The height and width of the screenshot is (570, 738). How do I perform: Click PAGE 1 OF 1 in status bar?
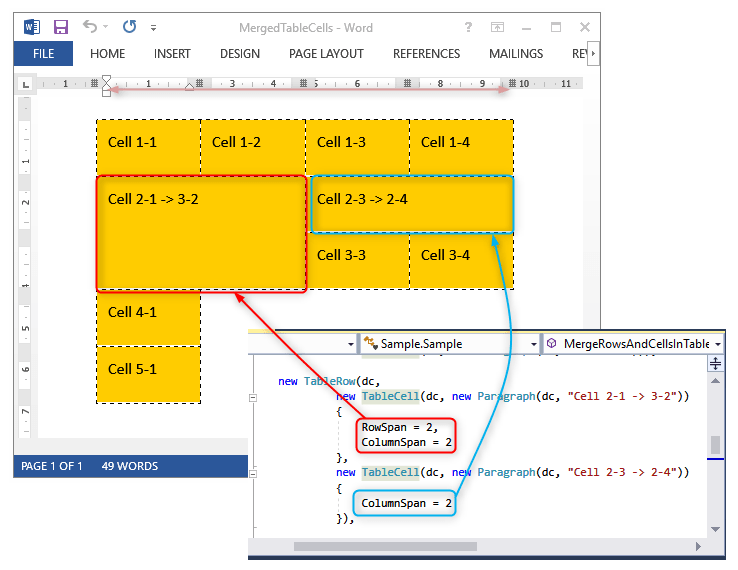coord(52,466)
